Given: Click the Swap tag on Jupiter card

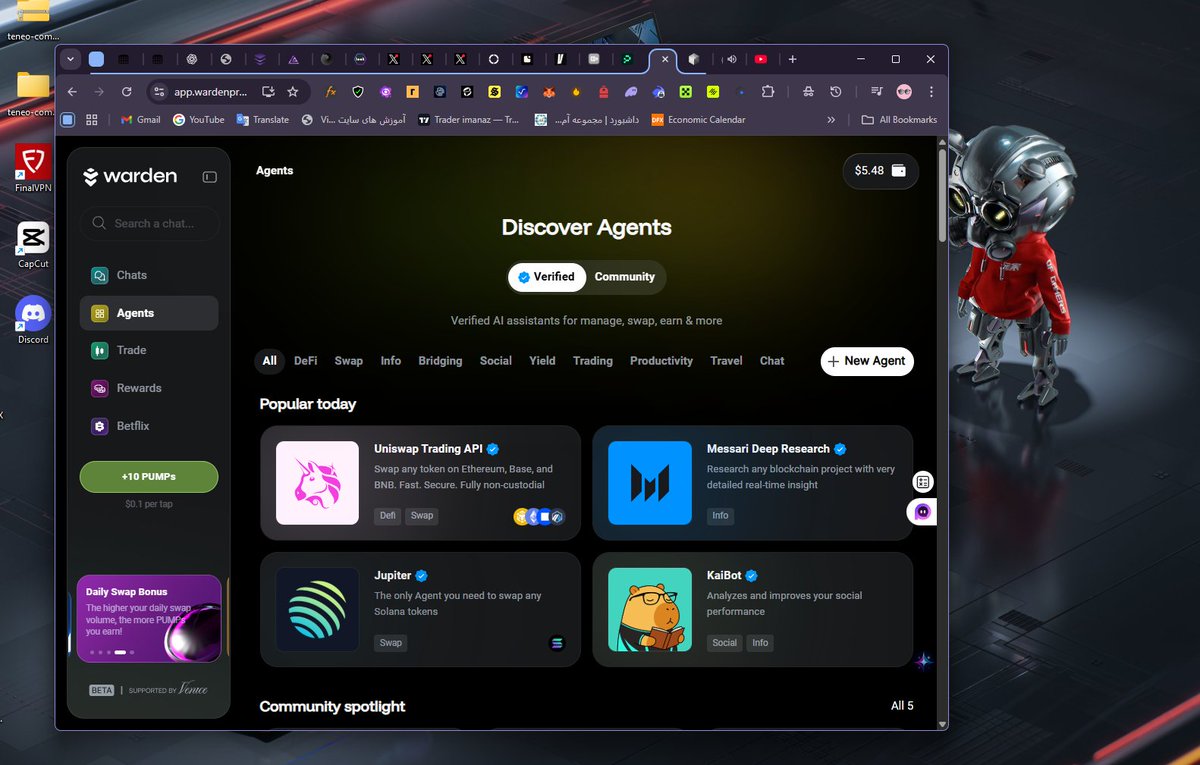Looking at the screenshot, I should pyautogui.click(x=391, y=643).
